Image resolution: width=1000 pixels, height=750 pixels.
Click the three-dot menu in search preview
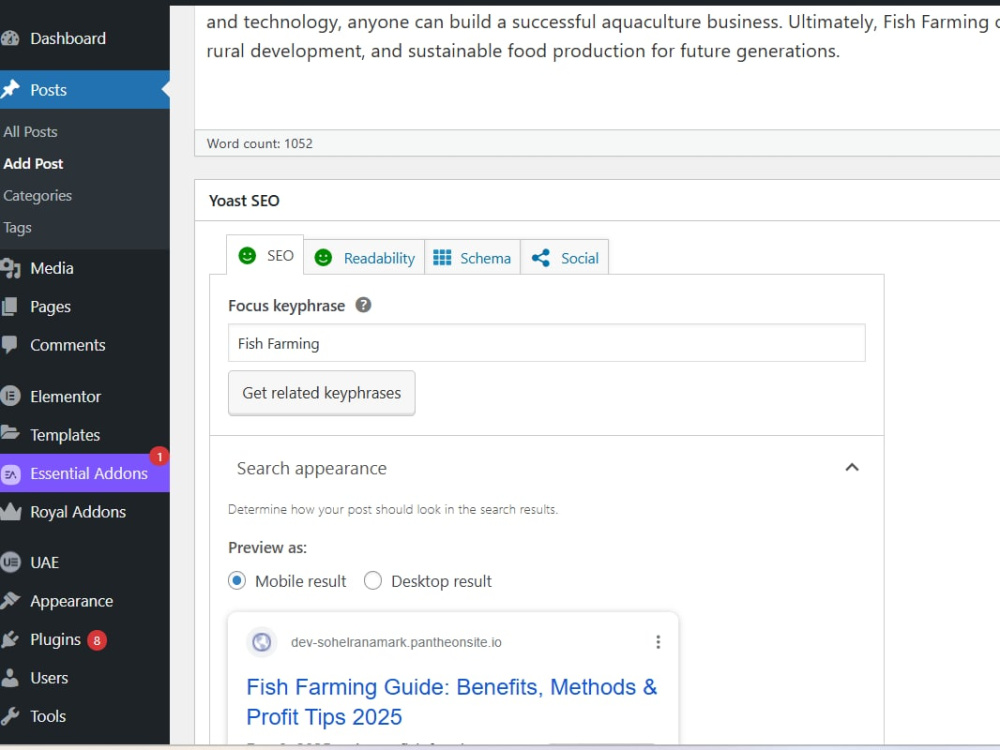pyautogui.click(x=658, y=642)
